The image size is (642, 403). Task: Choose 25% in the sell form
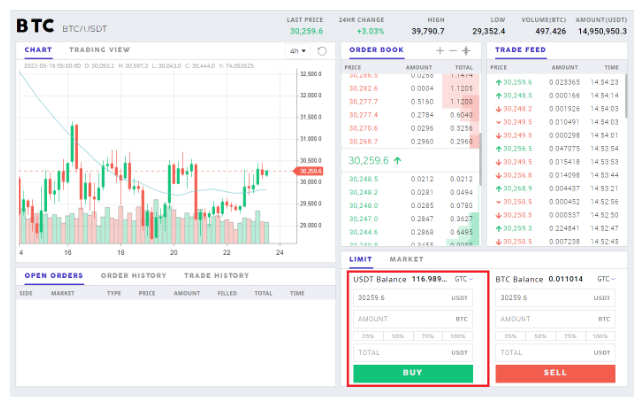[x=511, y=336]
